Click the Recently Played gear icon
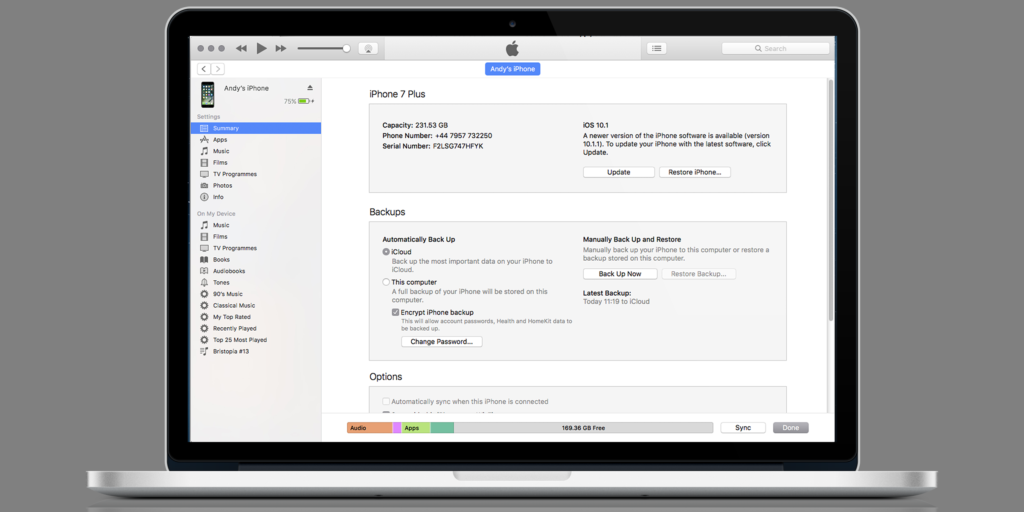The height and width of the screenshot is (512, 1024). pos(204,328)
